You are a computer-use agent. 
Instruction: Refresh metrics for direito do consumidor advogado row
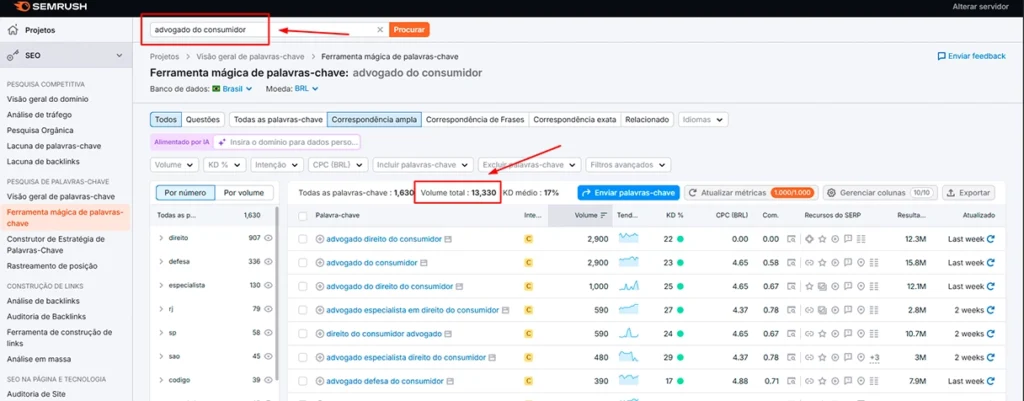tap(991, 334)
